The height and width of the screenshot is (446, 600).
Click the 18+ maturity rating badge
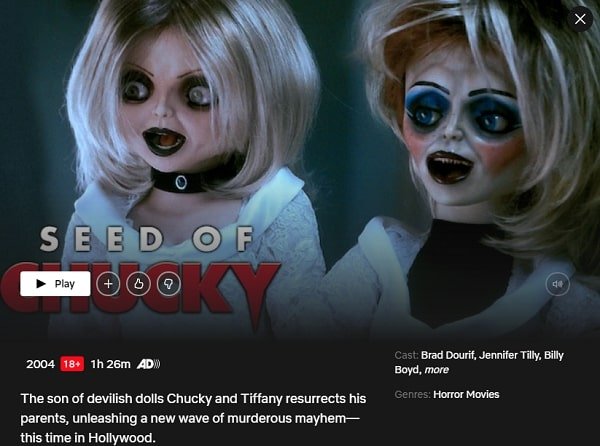[x=72, y=364]
